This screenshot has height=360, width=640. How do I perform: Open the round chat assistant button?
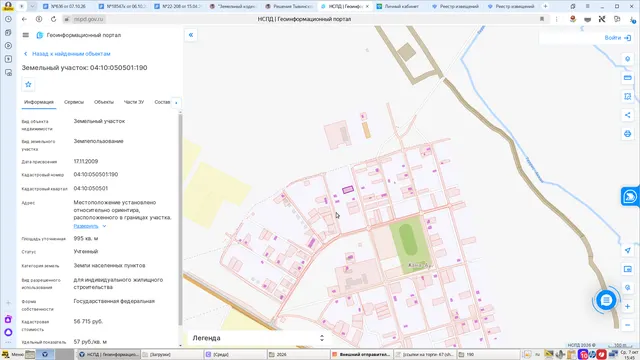point(606,300)
